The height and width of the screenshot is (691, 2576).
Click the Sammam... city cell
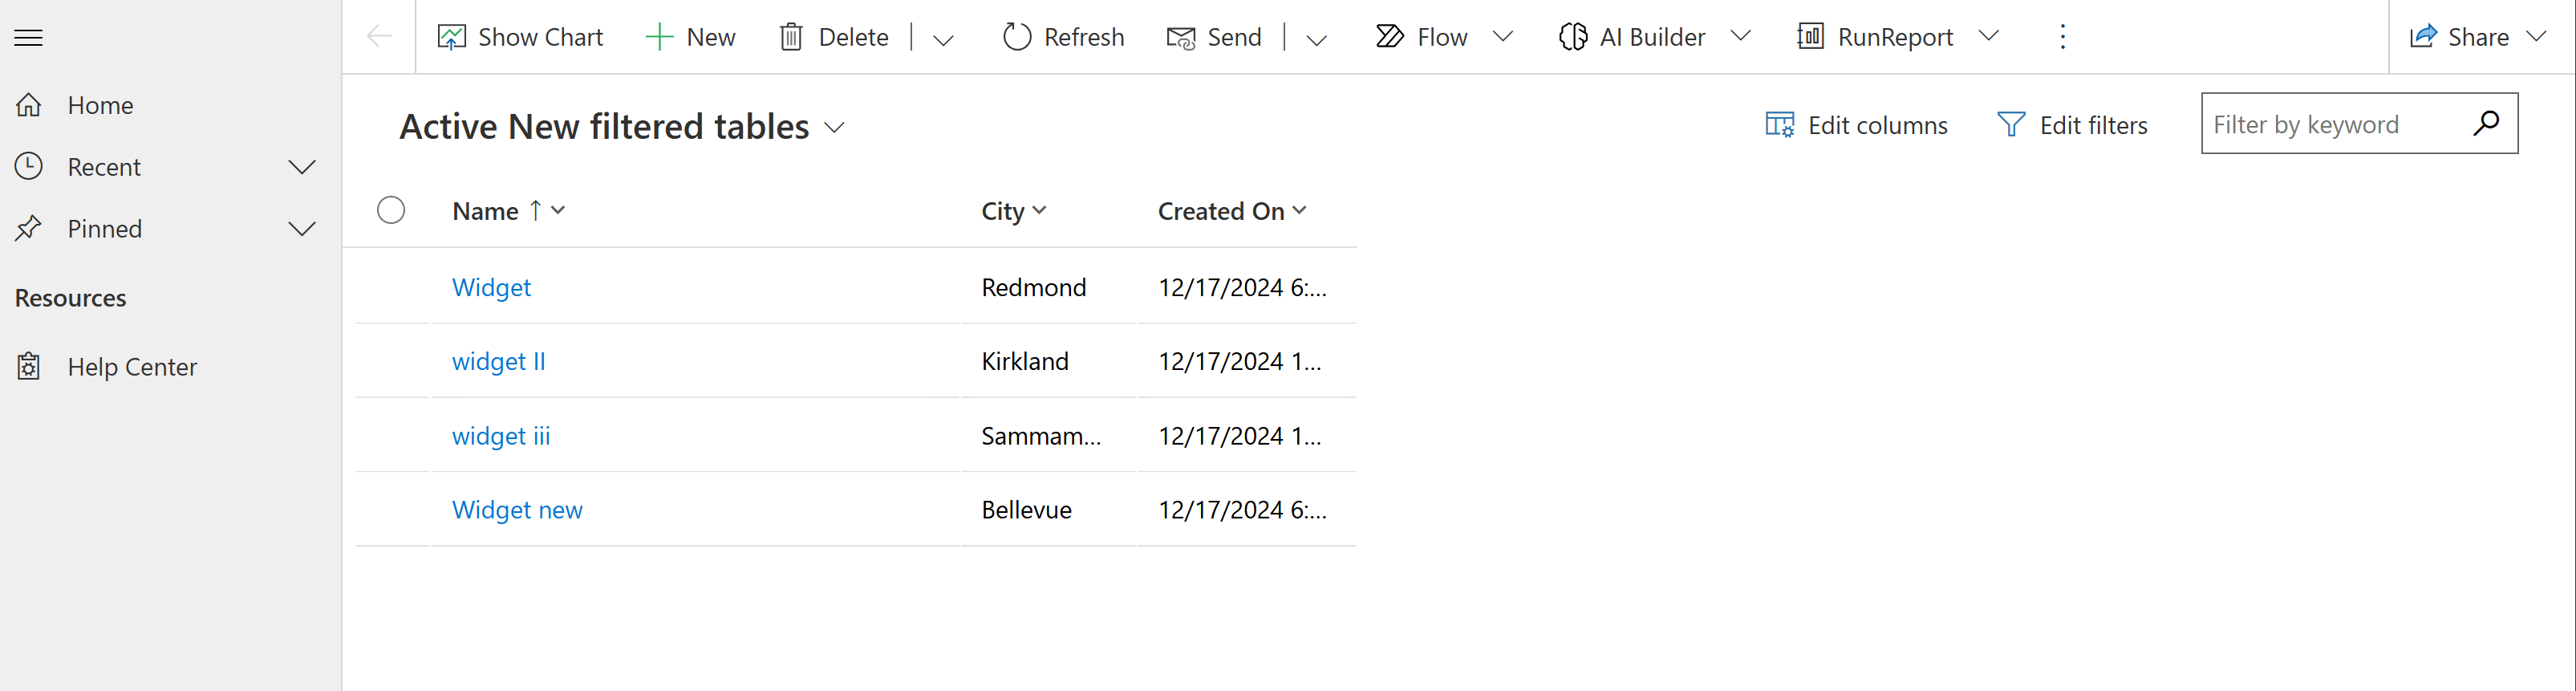1041,436
